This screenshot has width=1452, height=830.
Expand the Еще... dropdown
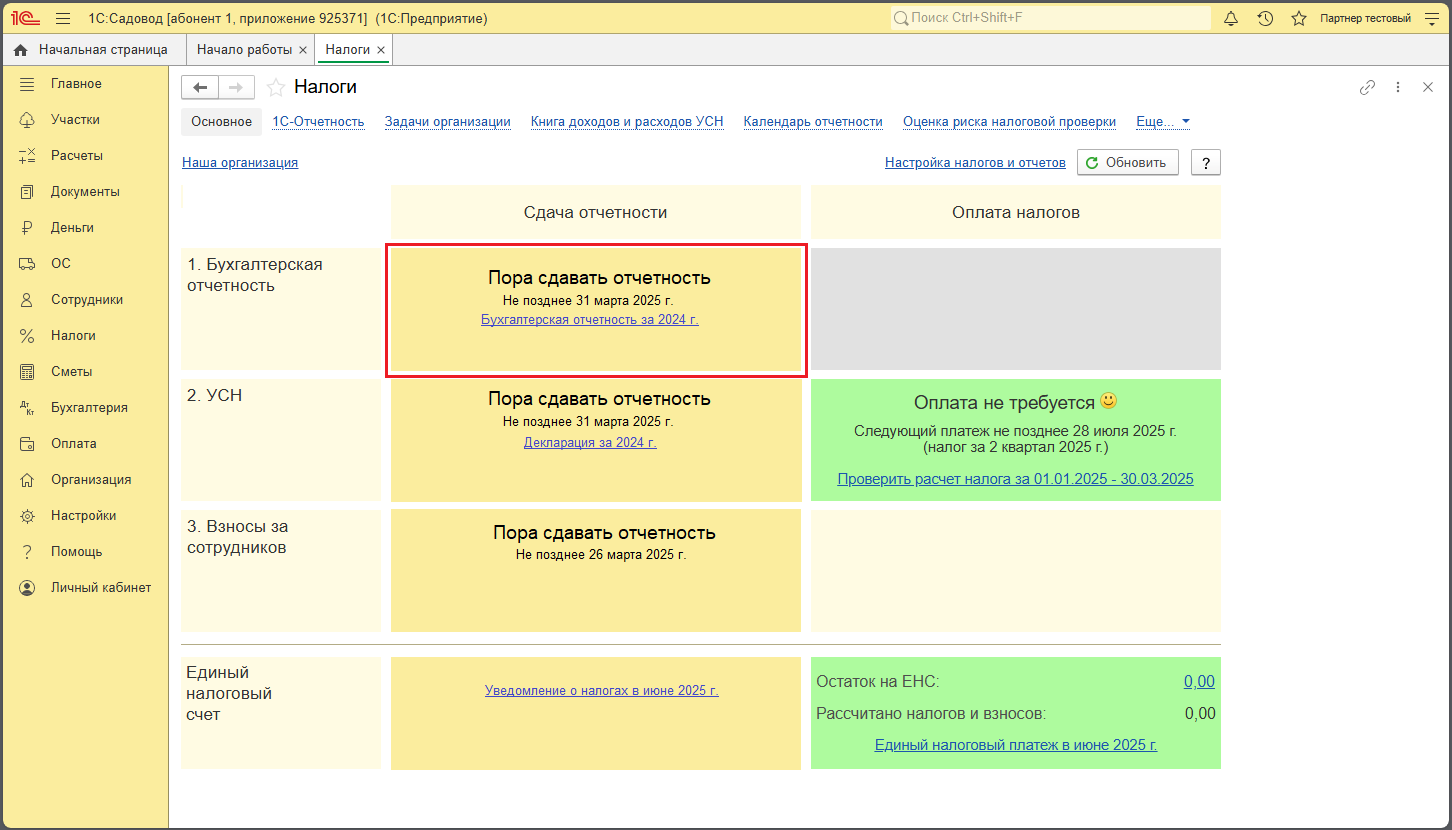tap(1163, 122)
